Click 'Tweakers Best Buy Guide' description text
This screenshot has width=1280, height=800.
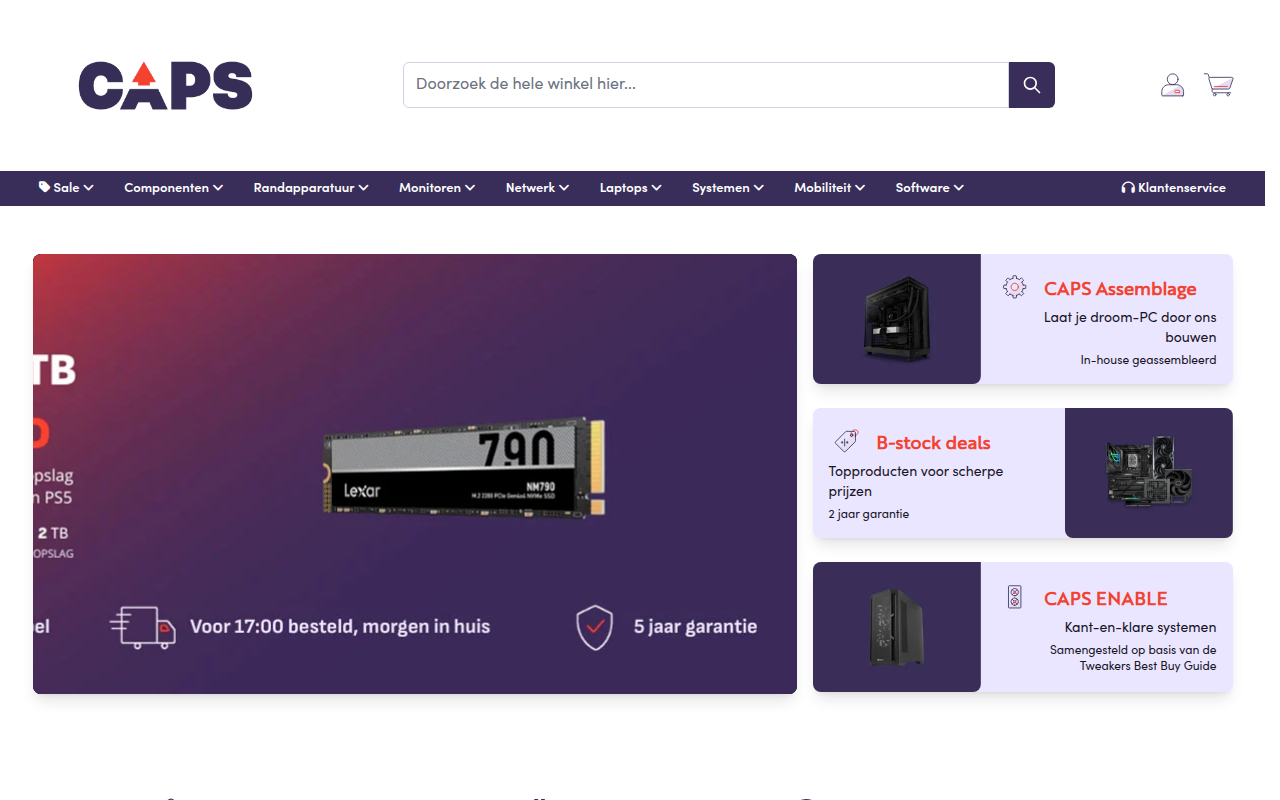pyautogui.click(x=1133, y=658)
